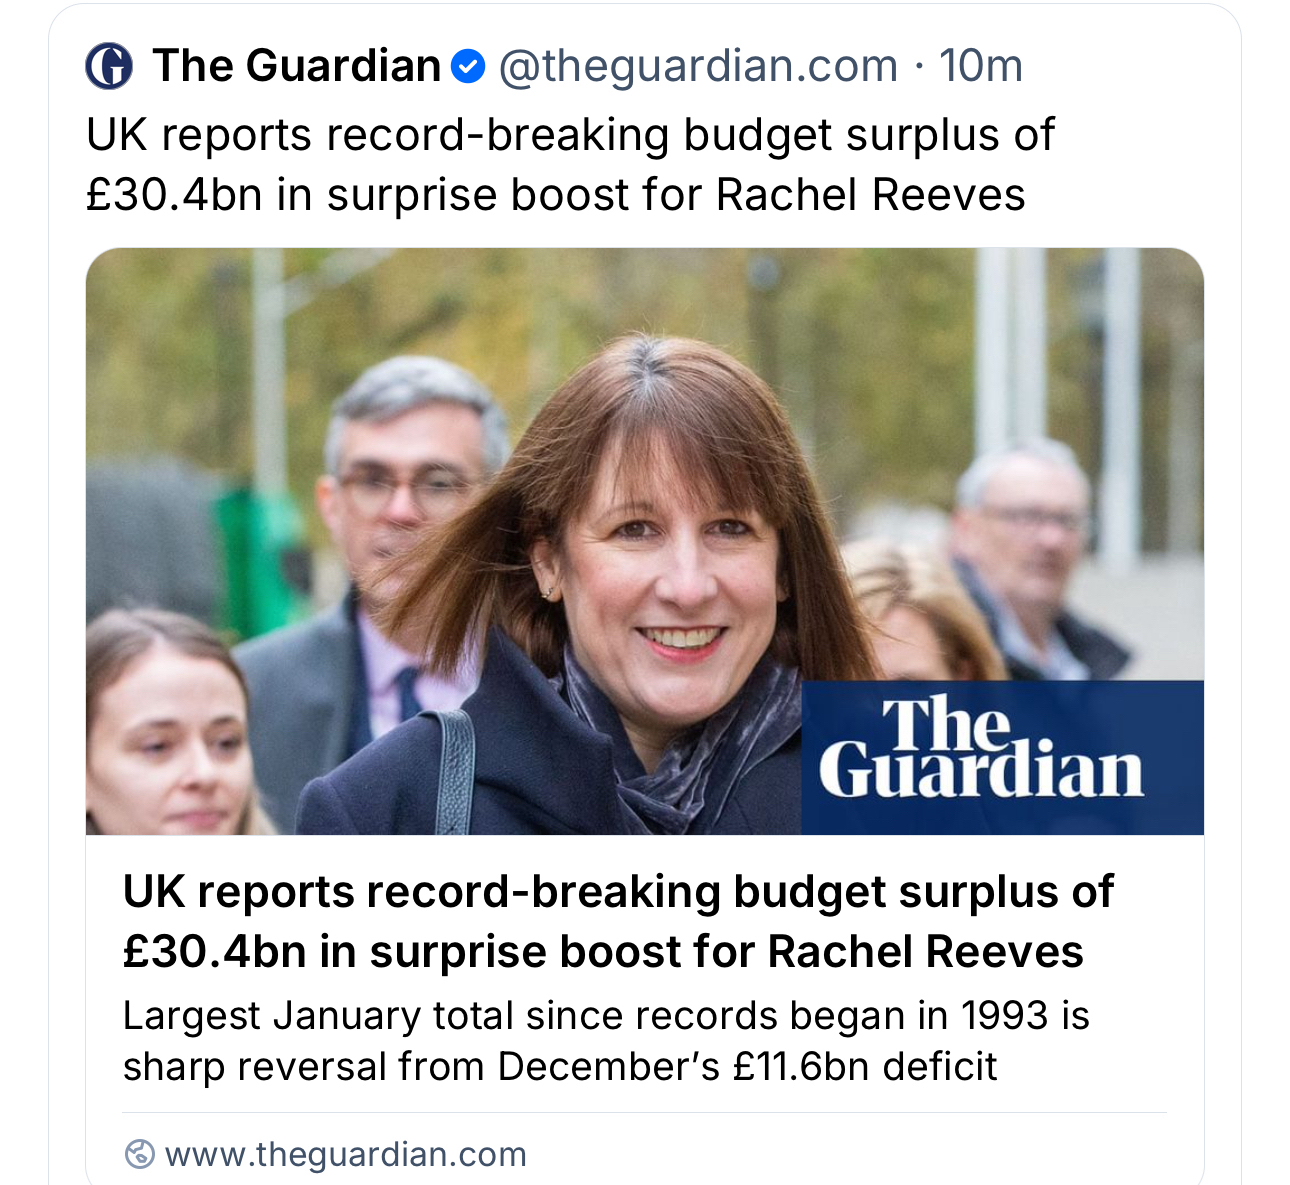The image size is (1290, 1185).
Task: Click the @theguardian.com handle
Action: coord(698,67)
